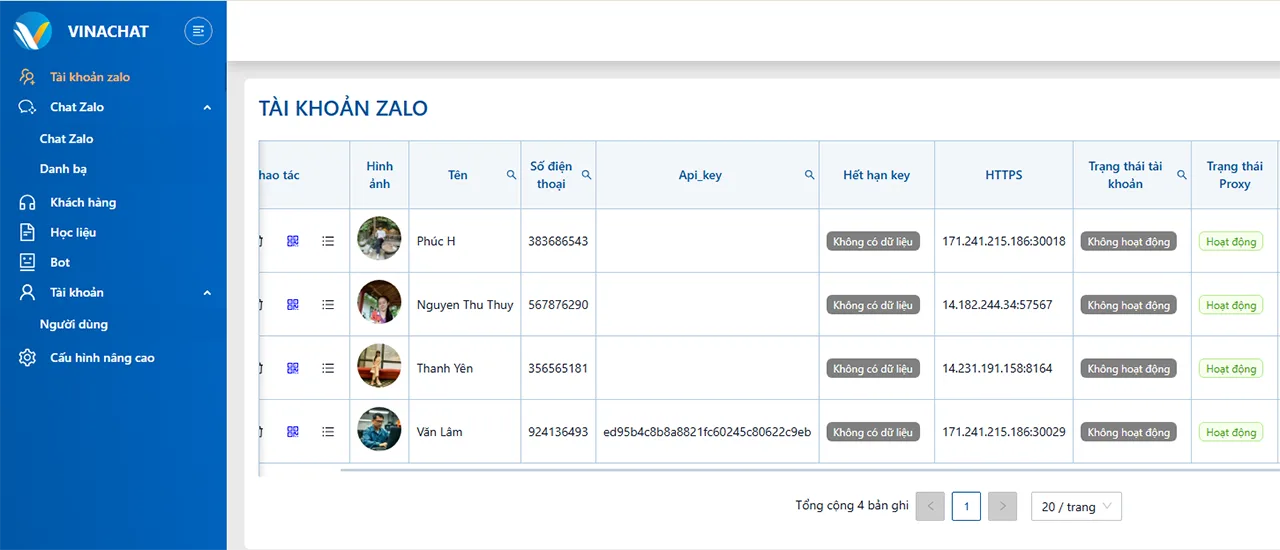The width and height of the screenshot is (1280, 550).
Task: Collapse the Tài khoản sidebar group
Action: pyautogui.click(x=207, y=293)
